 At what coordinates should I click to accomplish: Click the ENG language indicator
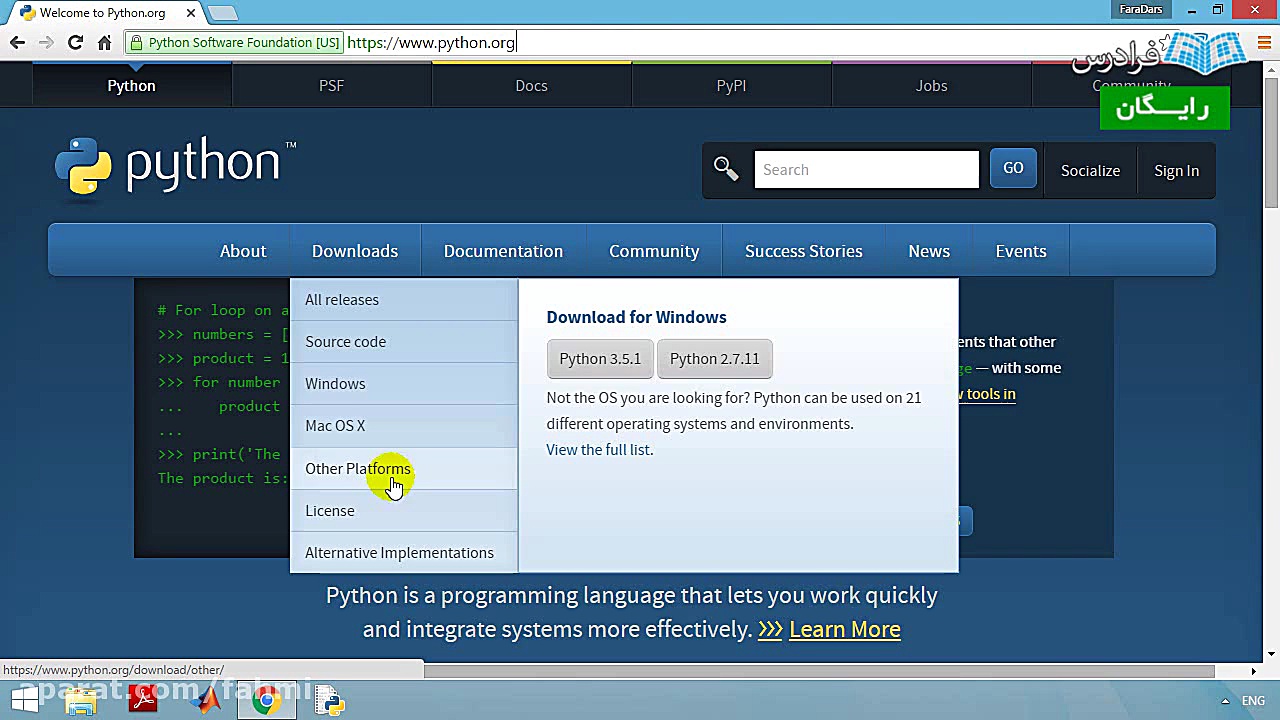(1253, 701)
